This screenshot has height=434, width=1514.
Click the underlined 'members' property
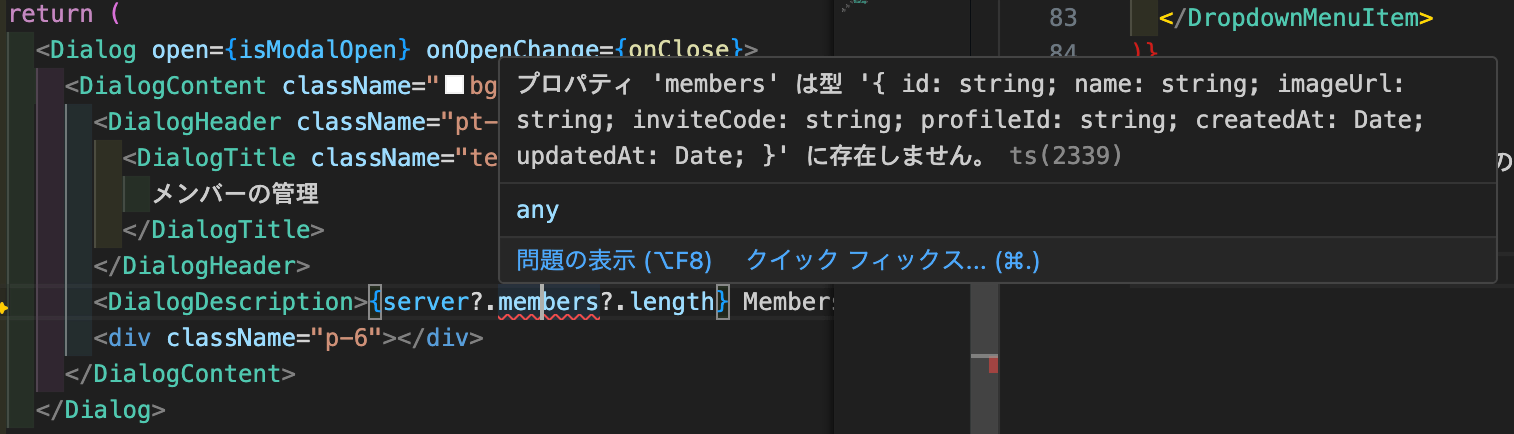click(548, 302)
